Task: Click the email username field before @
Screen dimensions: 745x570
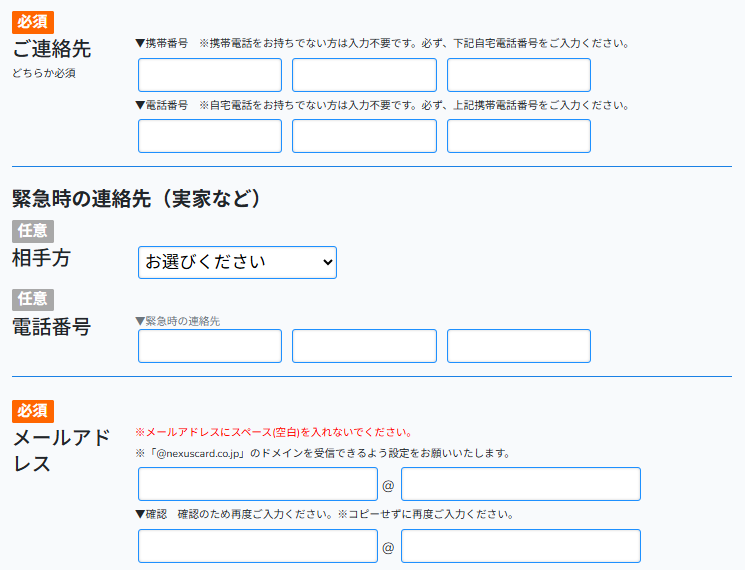Action: click(258, 484)
